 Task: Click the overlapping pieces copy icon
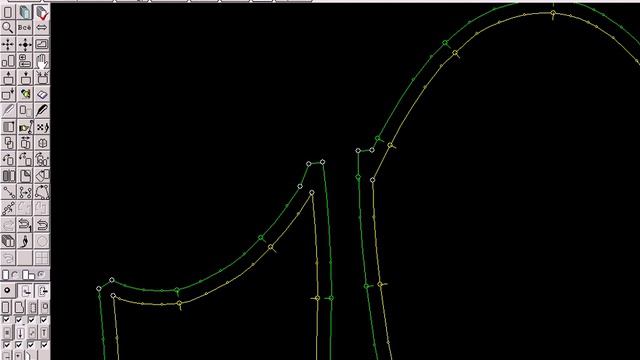pos(8,143)
